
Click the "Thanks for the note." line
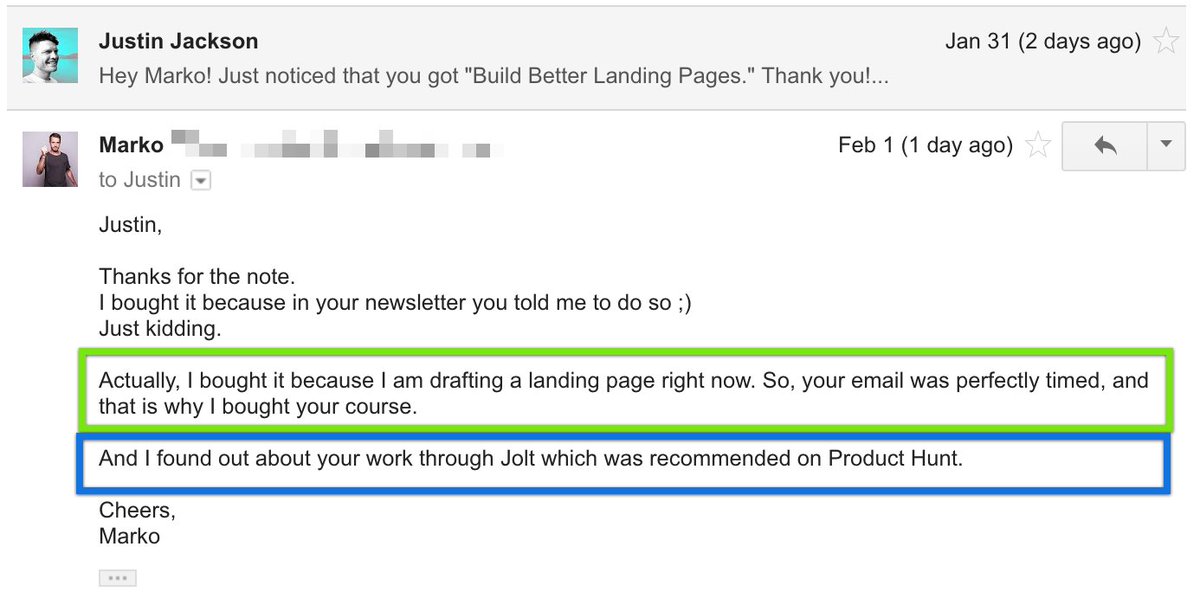[x=197, y=277]
